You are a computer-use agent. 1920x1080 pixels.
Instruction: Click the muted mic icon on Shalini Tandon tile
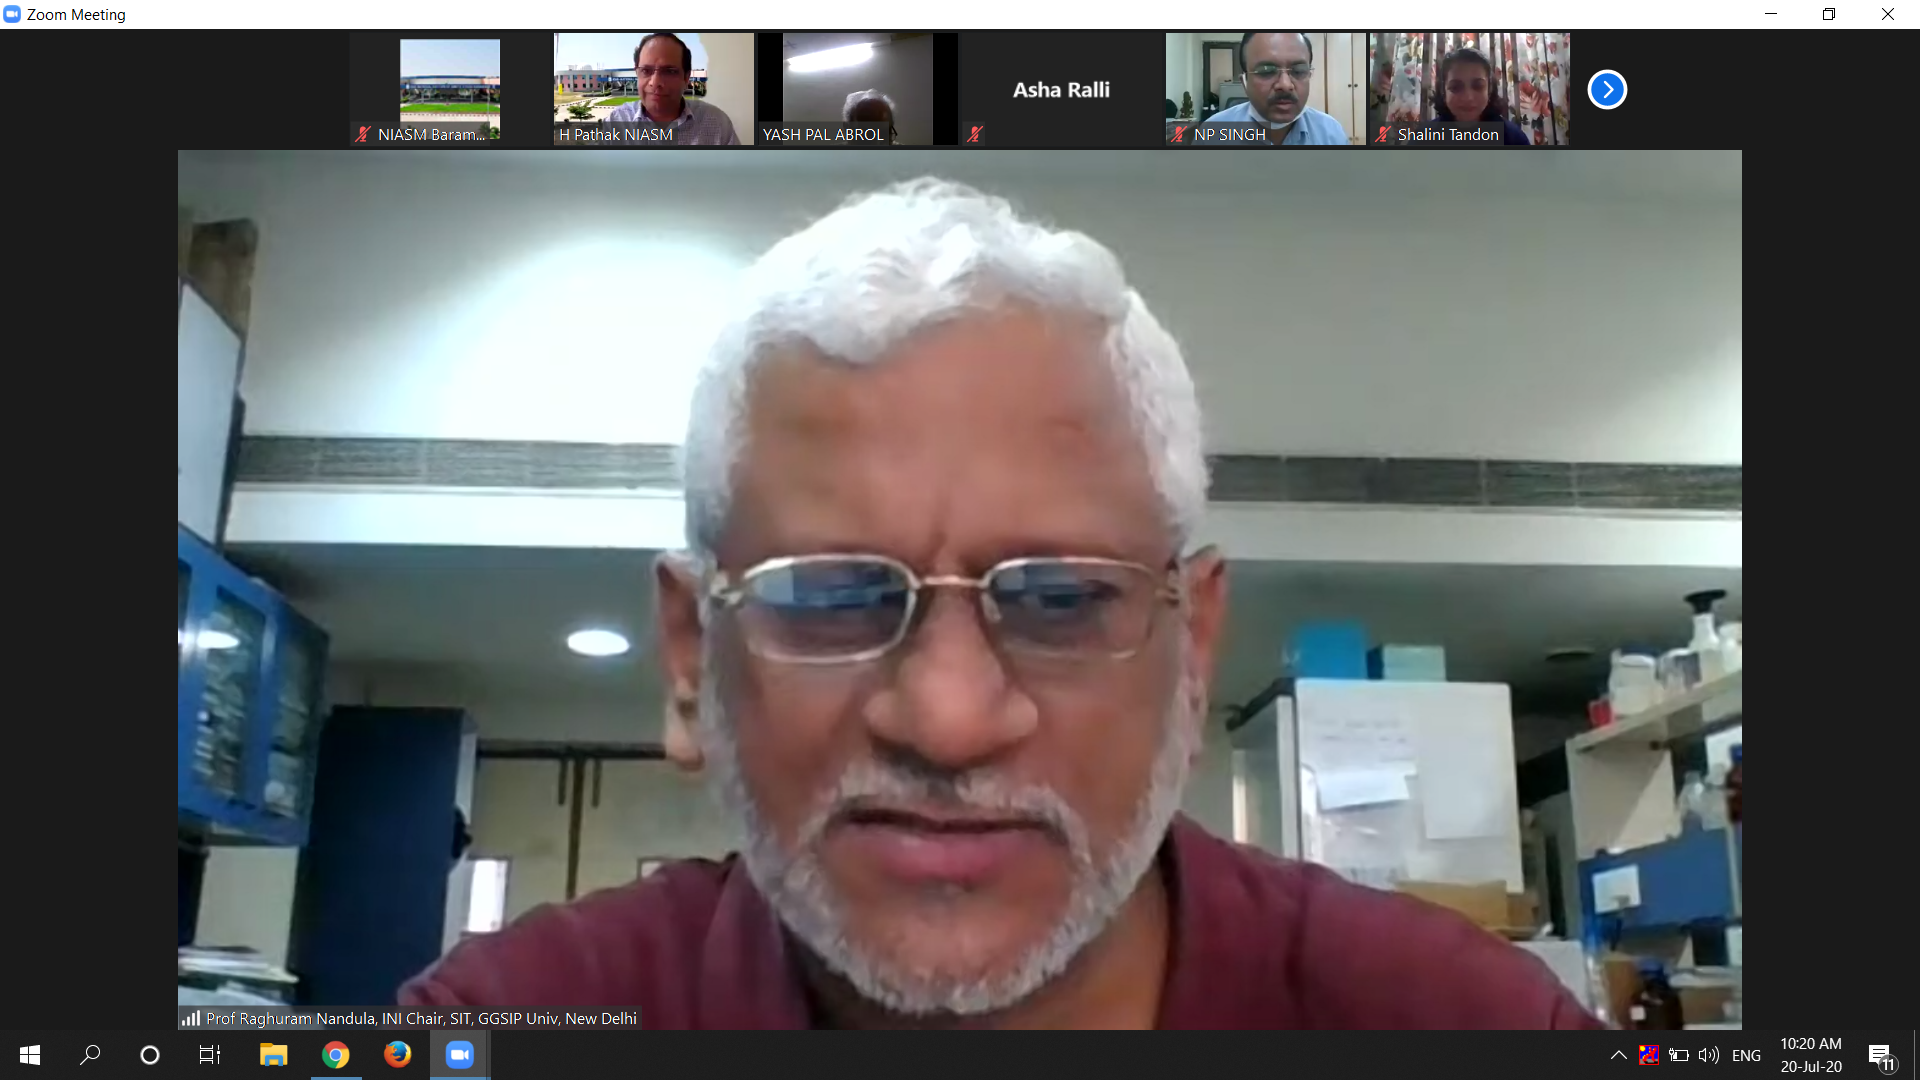[x=1383, y=134]
